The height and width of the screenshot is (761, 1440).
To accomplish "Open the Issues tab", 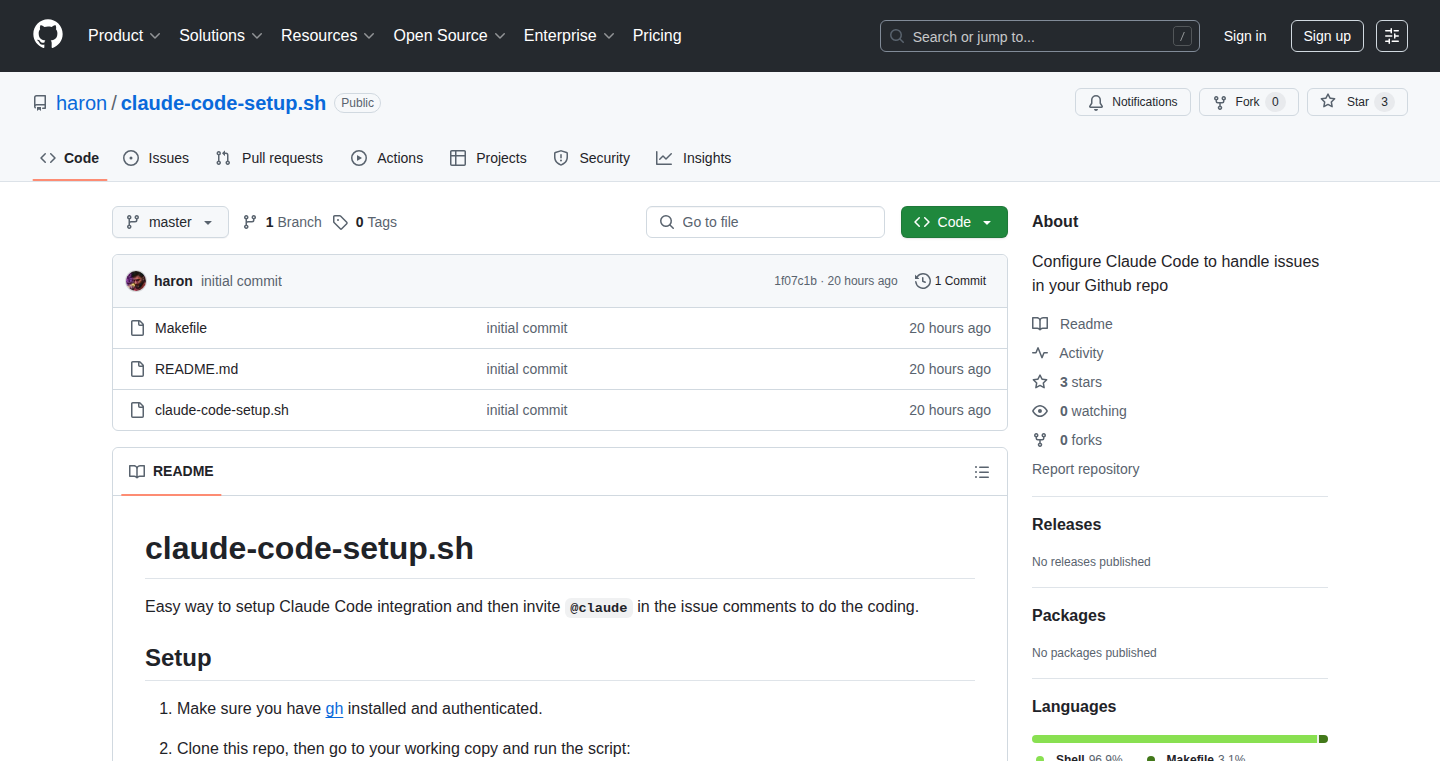I will click(156, 158).
